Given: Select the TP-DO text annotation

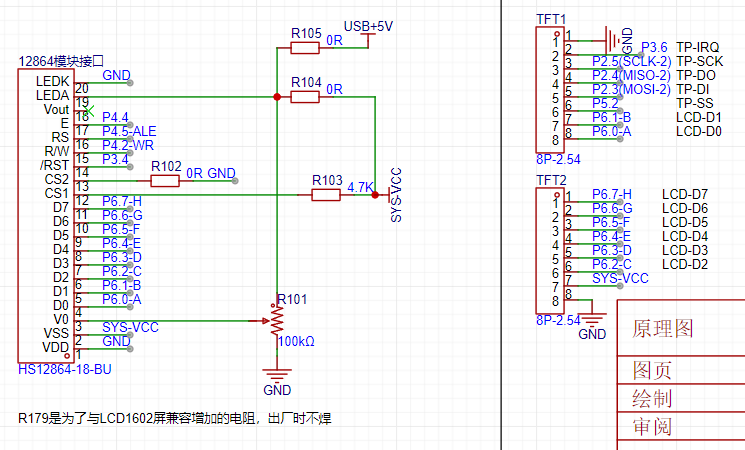Looking at the screenshot, I should (696, 75).
